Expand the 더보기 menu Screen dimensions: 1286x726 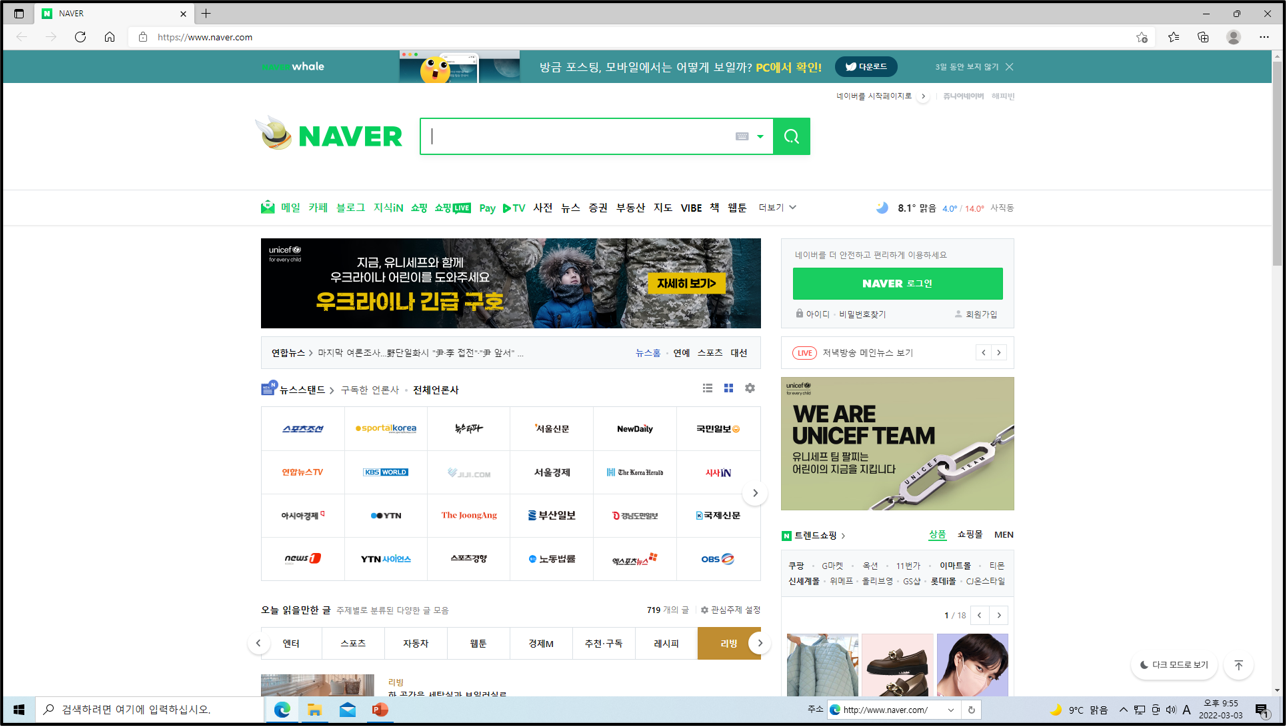click(x=777, y=208)
